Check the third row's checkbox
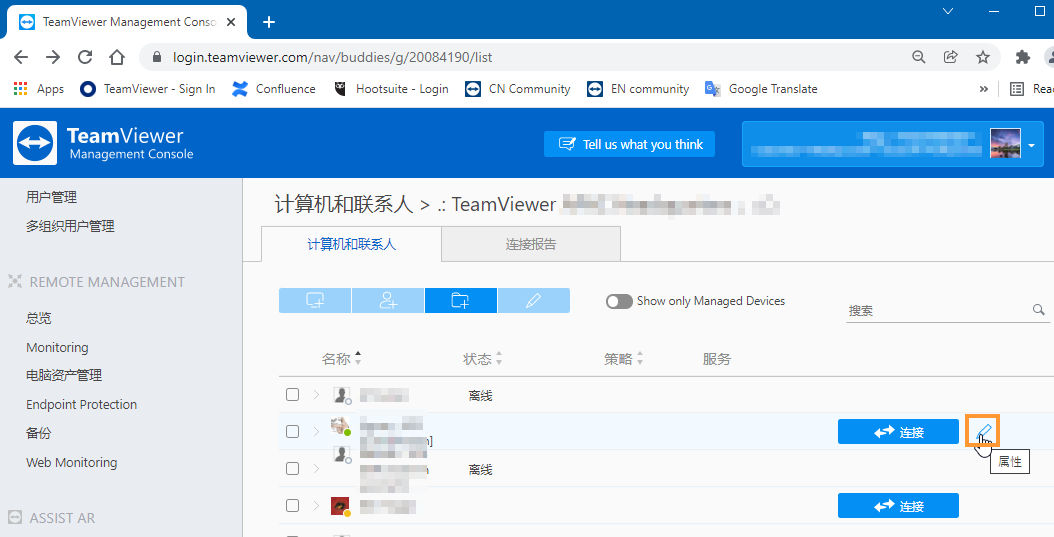1054x537 pixels. coord(292,468)
